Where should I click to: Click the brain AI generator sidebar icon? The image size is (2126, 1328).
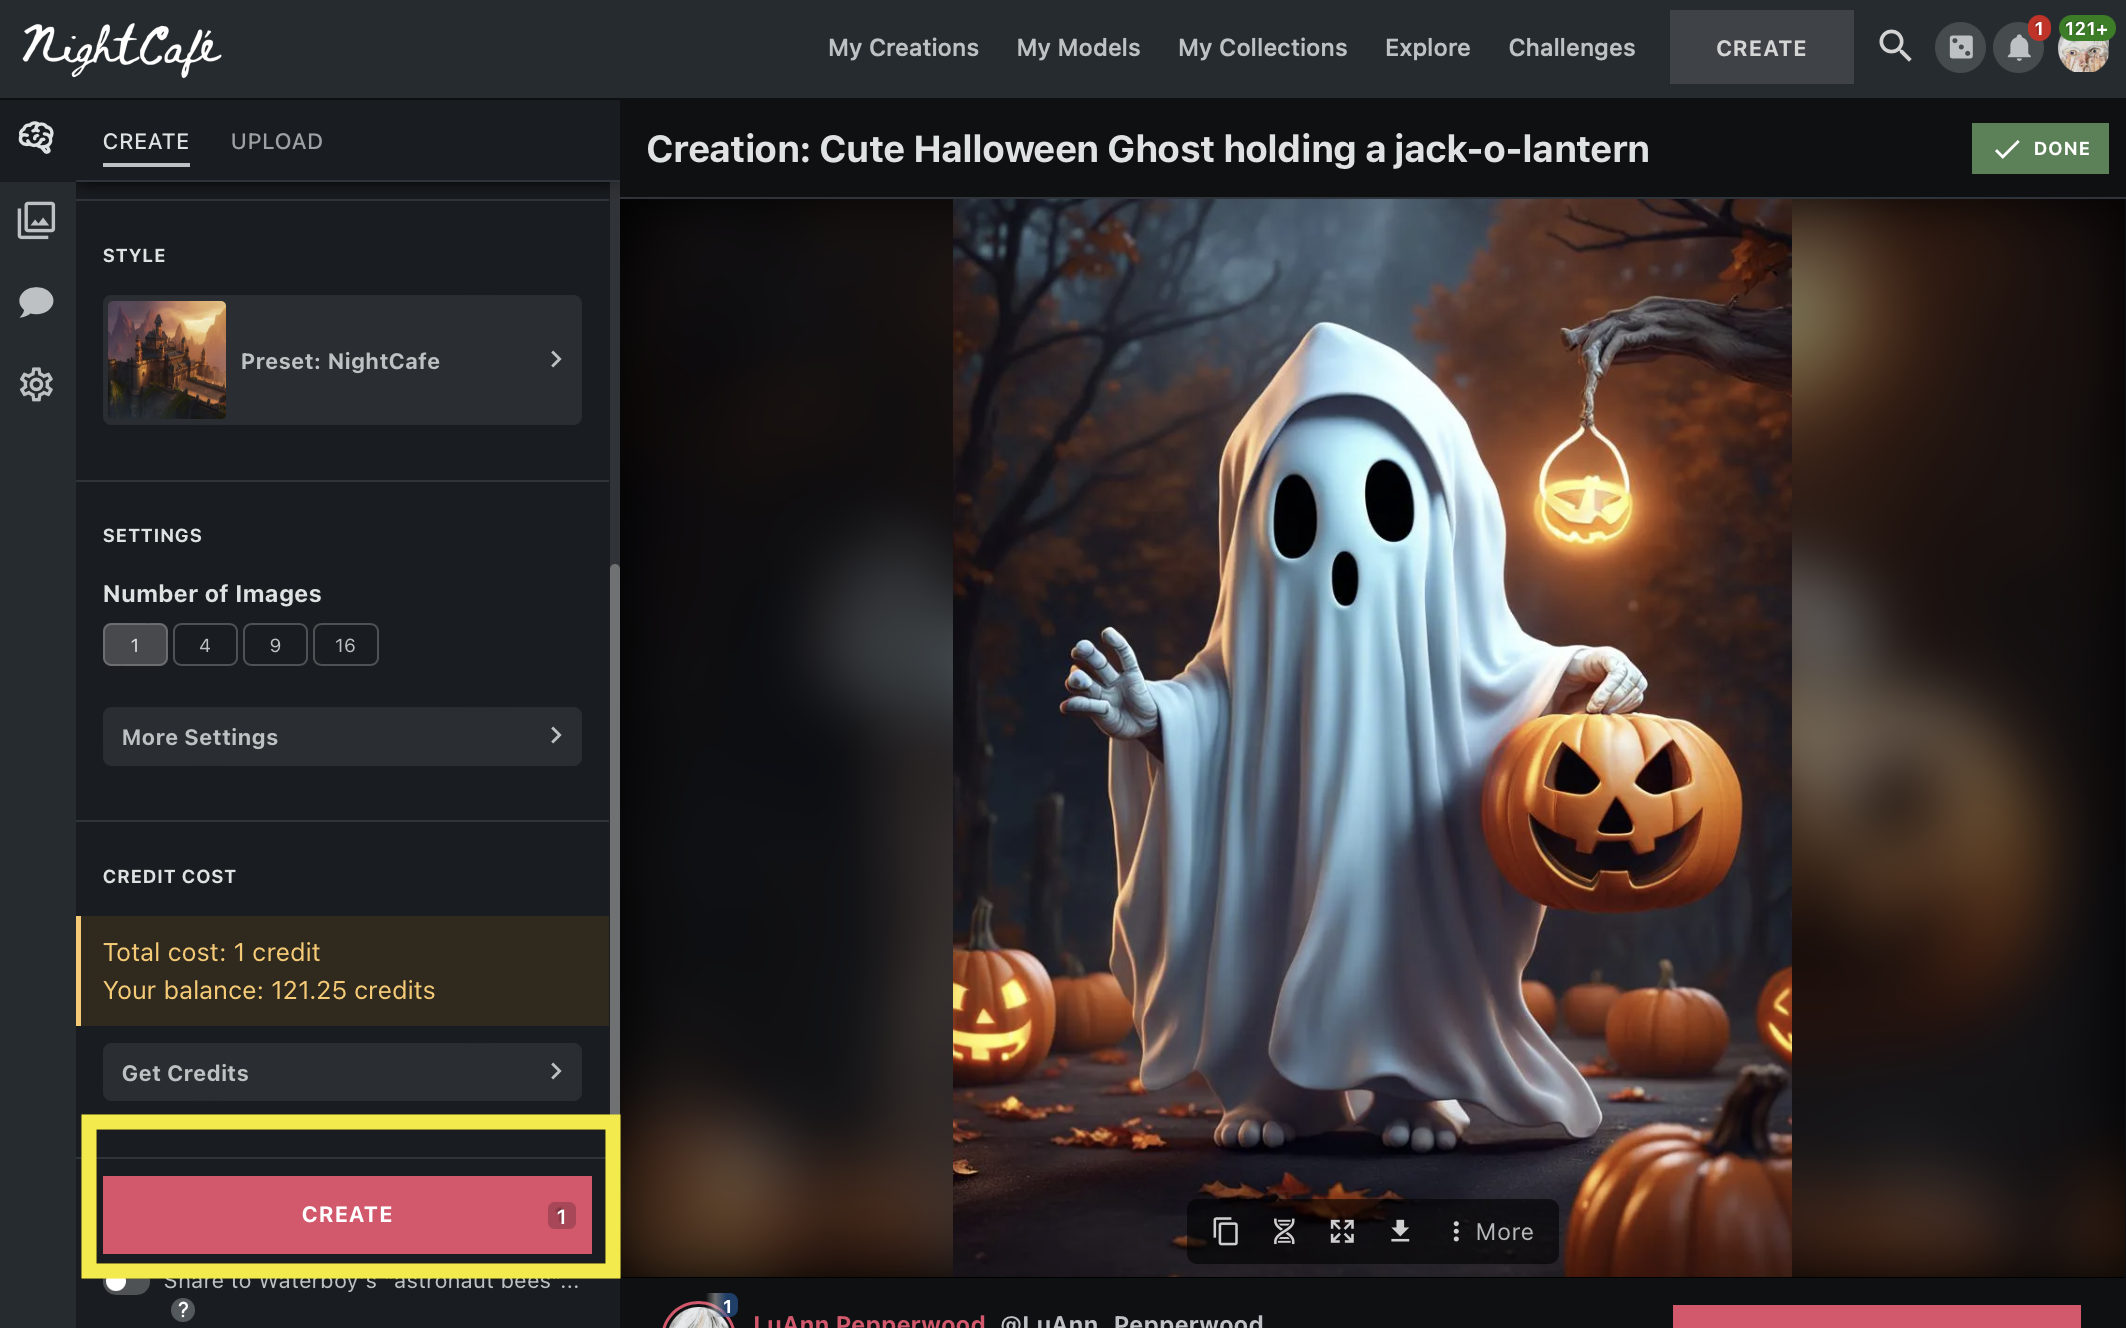click(36, 137)
